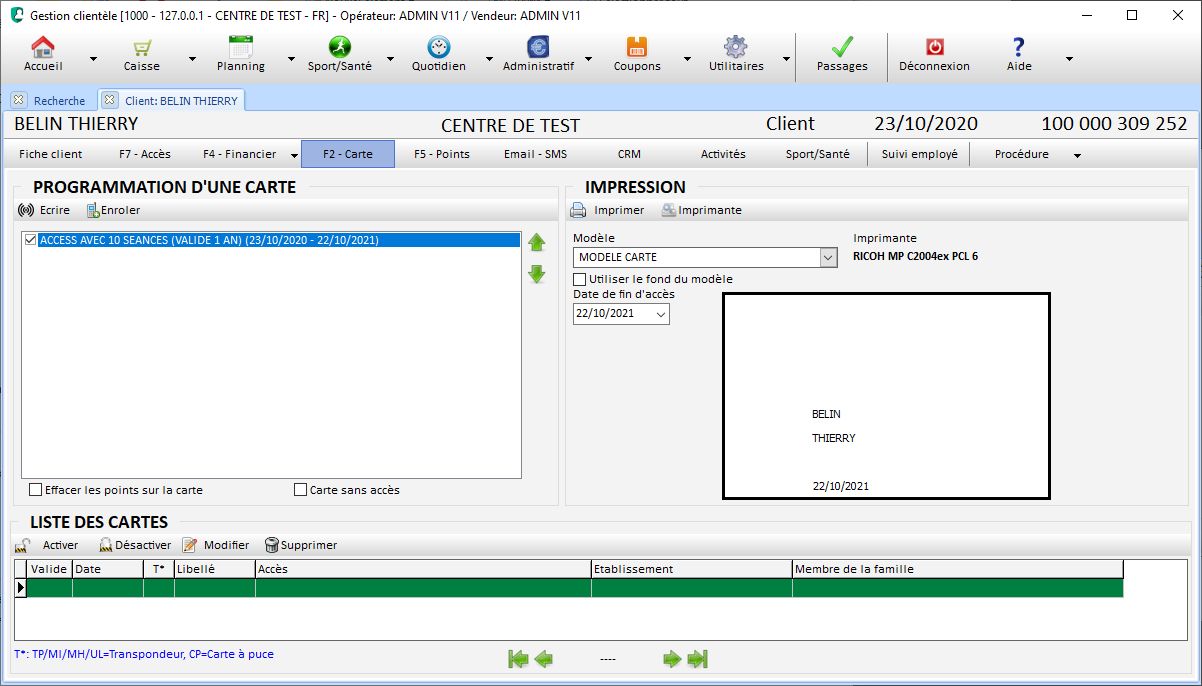Screen dimensions: 1202x686
Task: Select the ACCESS AVEC 10 SEANCES list entry
Action: tap(209, 240)
